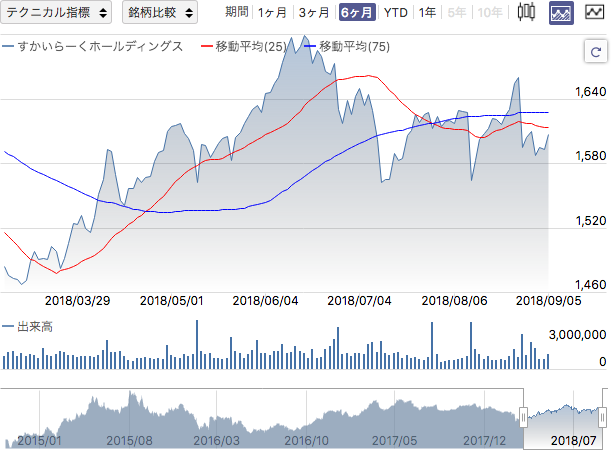Select the YTD period
612x451 pixels.
coord(395,12)
